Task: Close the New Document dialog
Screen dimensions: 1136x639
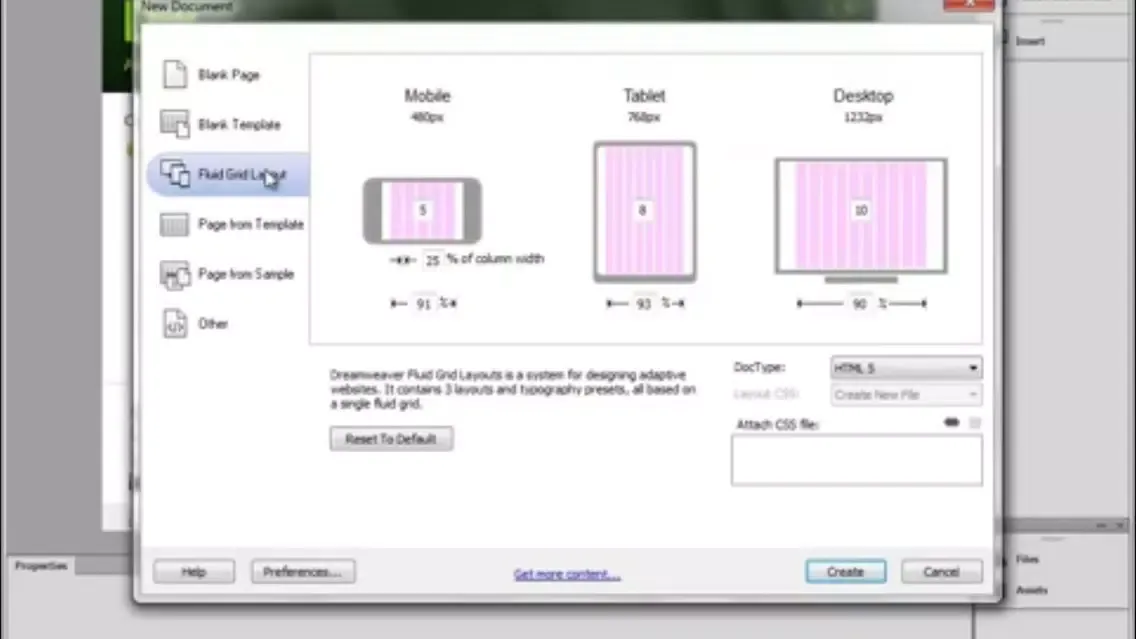Action: tap(969, 4)
